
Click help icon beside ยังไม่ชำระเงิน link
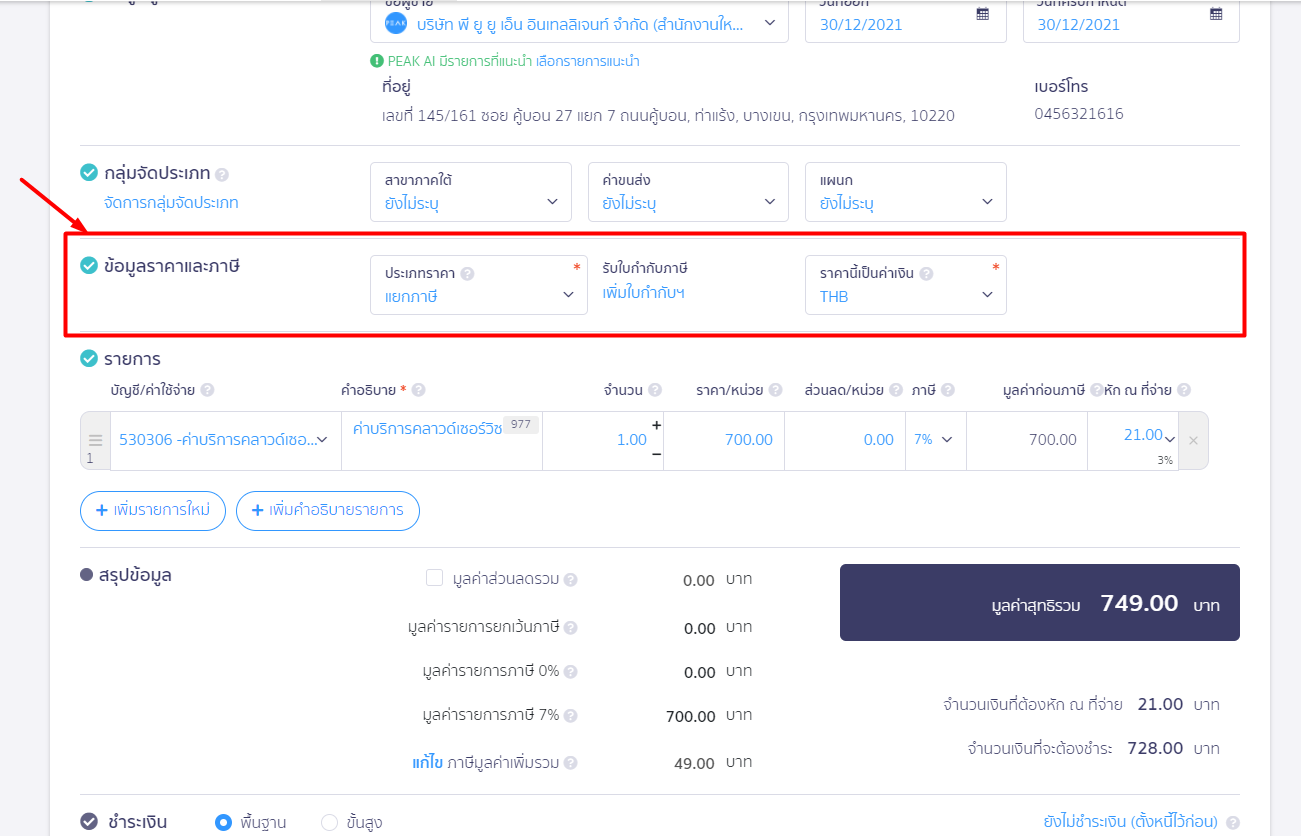pyautogui.click(x=1232, y=822)
